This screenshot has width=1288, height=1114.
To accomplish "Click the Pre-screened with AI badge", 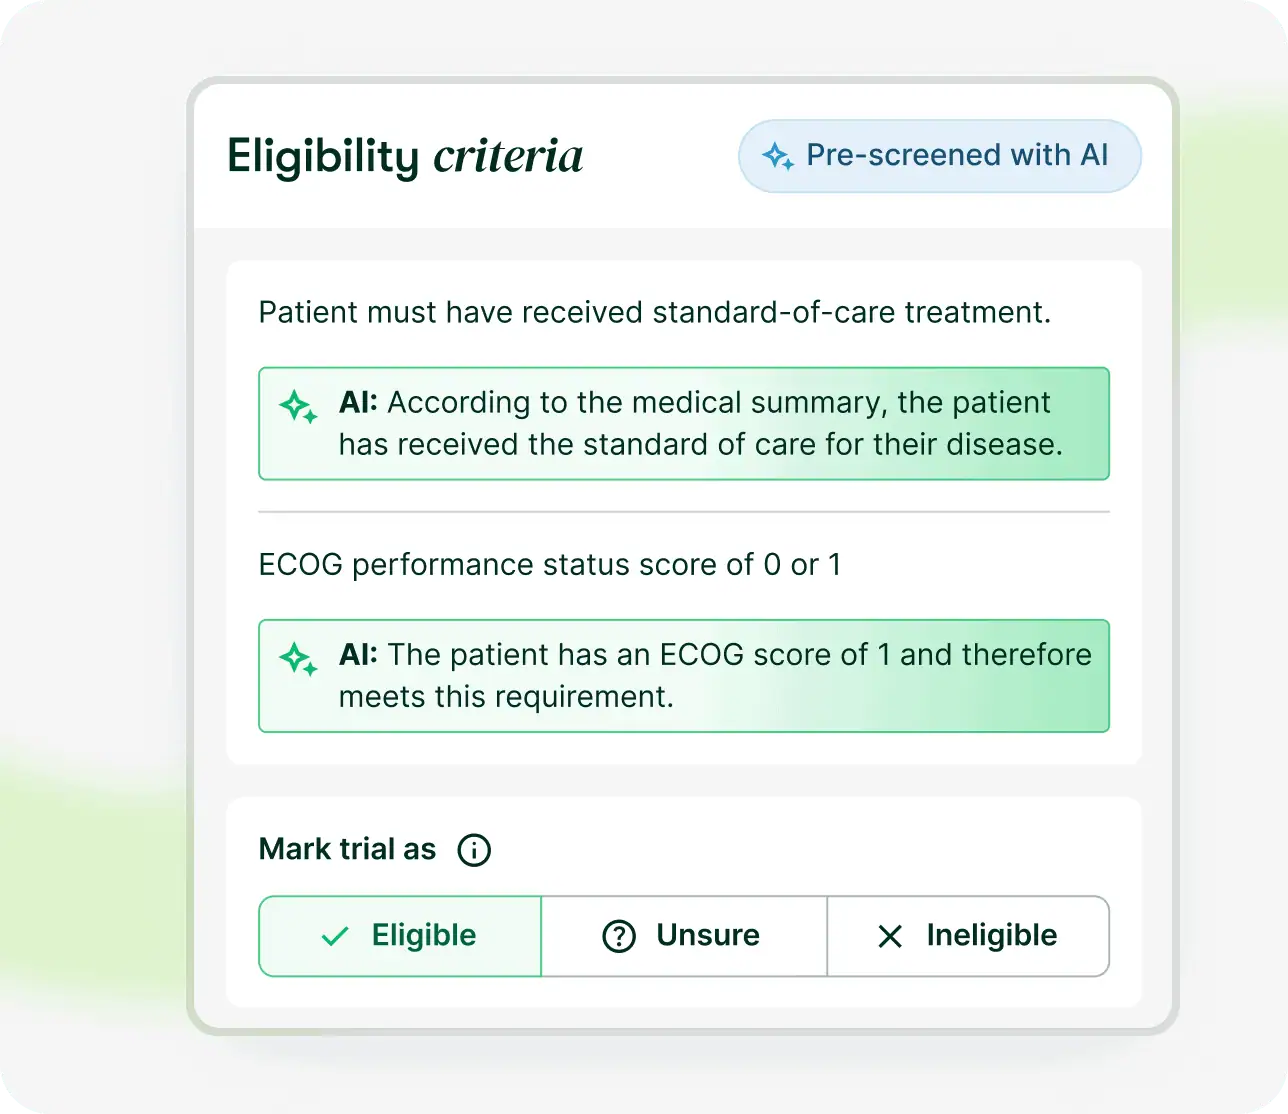I will (939, 156).
